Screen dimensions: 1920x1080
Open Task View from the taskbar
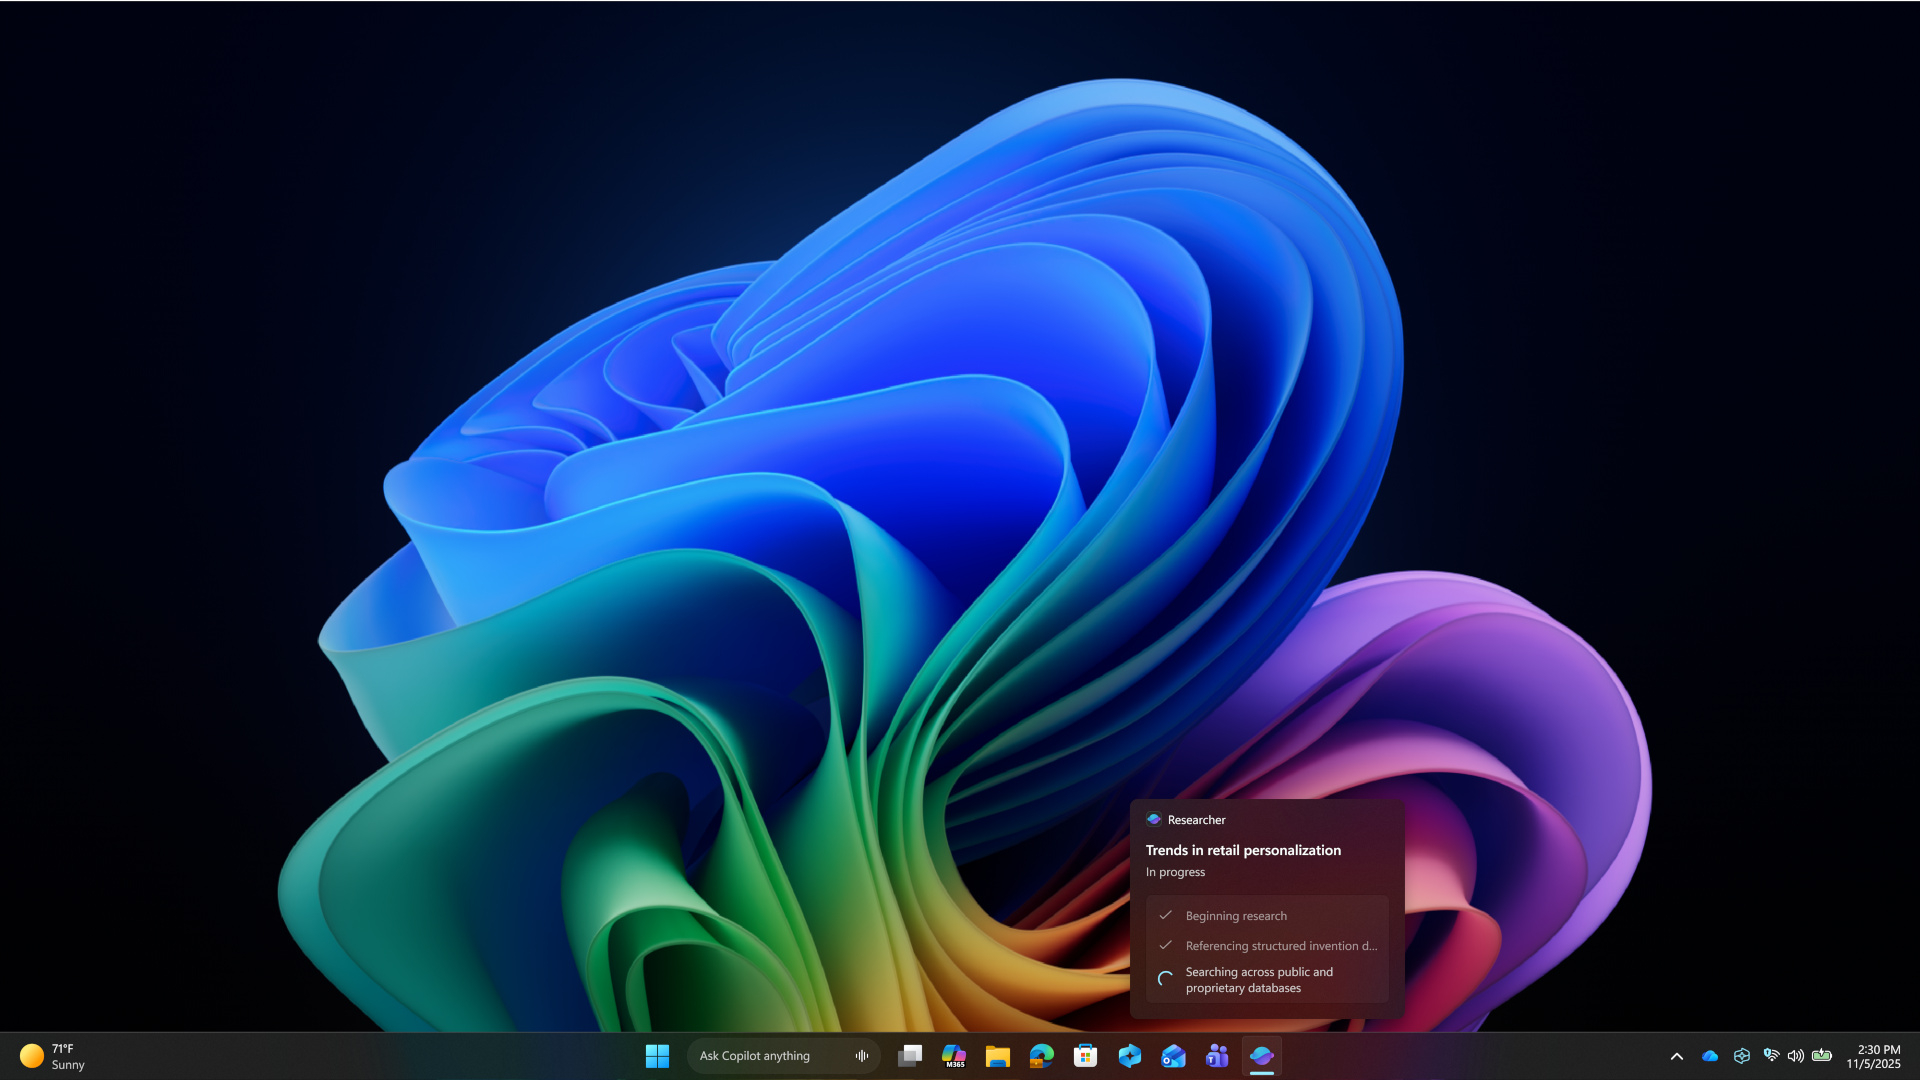tap(910, 1056)
